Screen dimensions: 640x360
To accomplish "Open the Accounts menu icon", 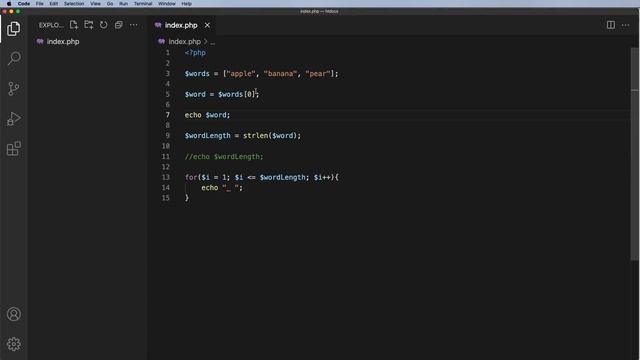I will [13, 314].
